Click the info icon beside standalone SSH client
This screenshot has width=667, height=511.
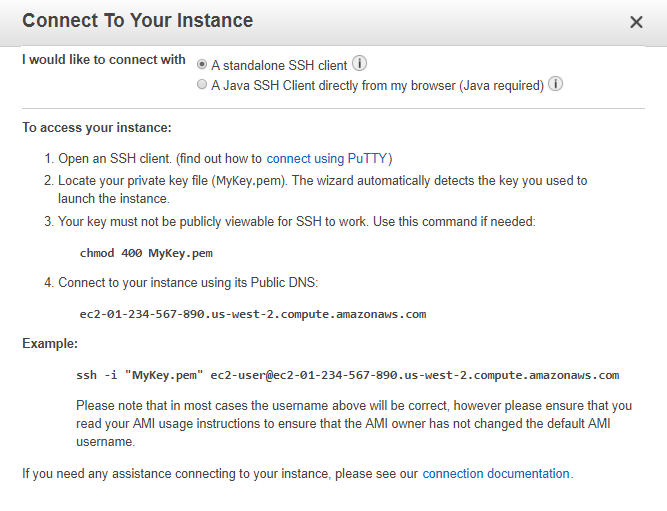coord(359,63)
